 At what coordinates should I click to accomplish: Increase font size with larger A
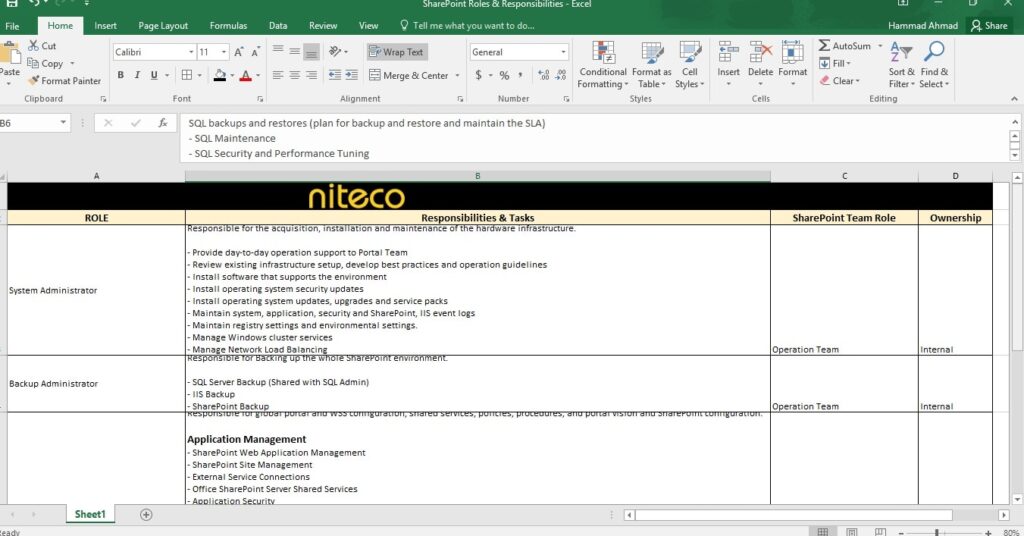click(239, 52)
